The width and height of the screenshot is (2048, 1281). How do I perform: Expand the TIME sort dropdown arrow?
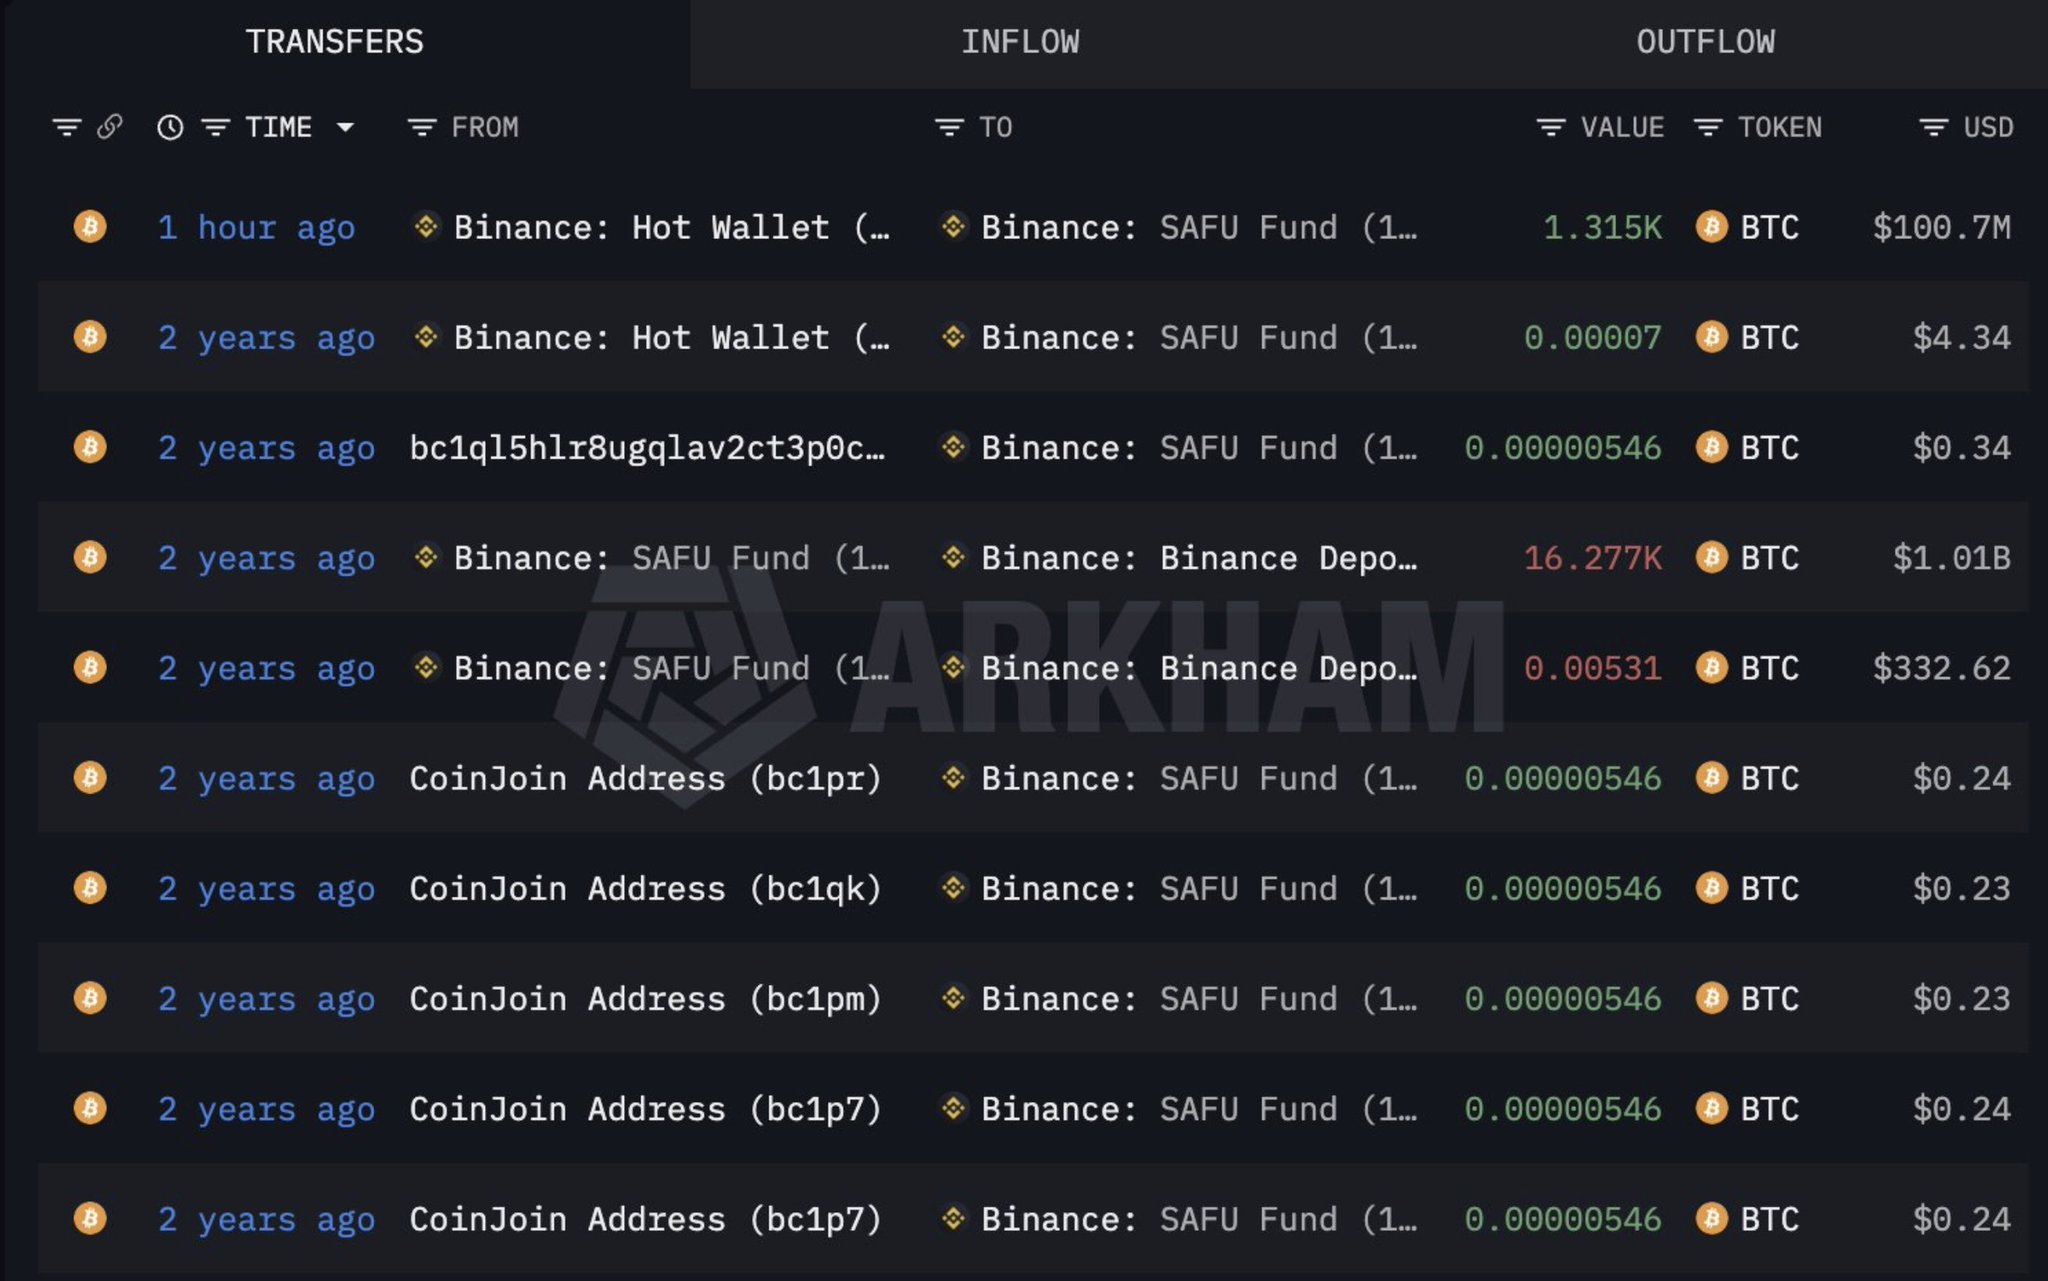pos(345,127)
